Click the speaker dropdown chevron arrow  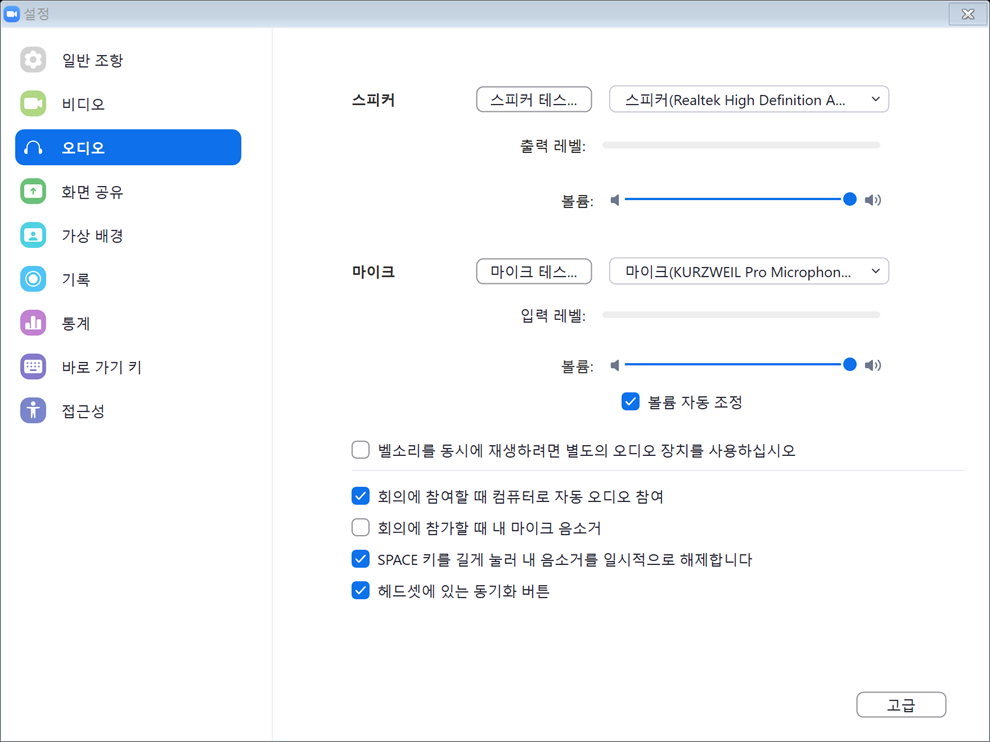[876, 99]
